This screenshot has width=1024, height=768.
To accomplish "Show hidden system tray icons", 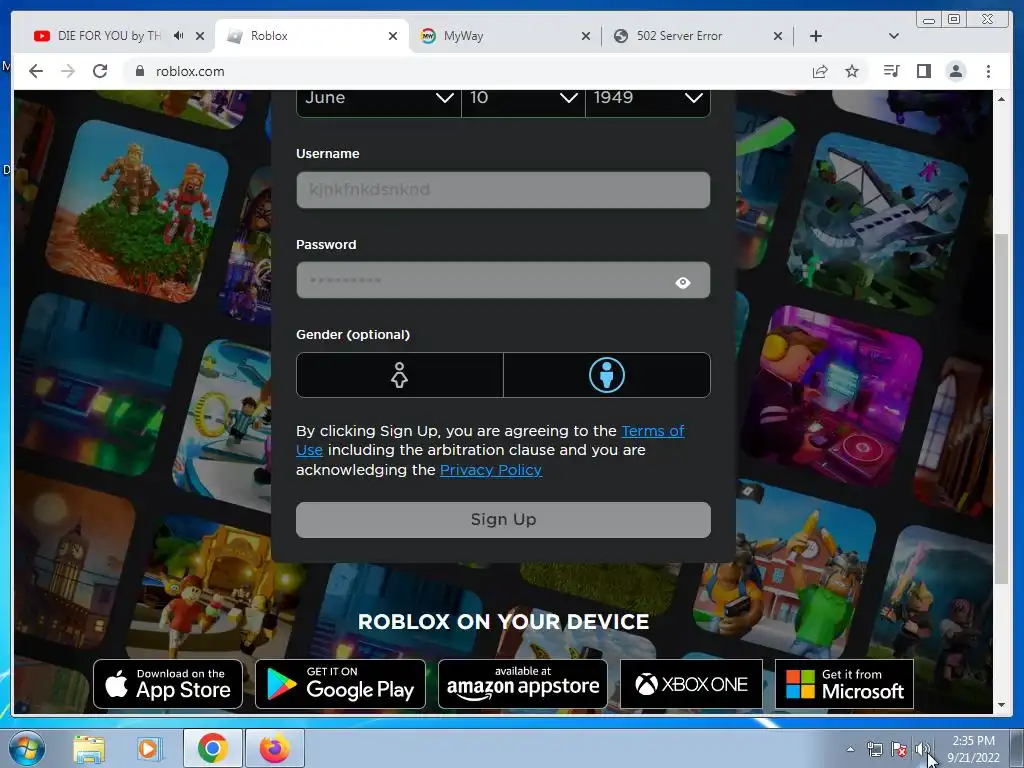I will click(850, 750).
